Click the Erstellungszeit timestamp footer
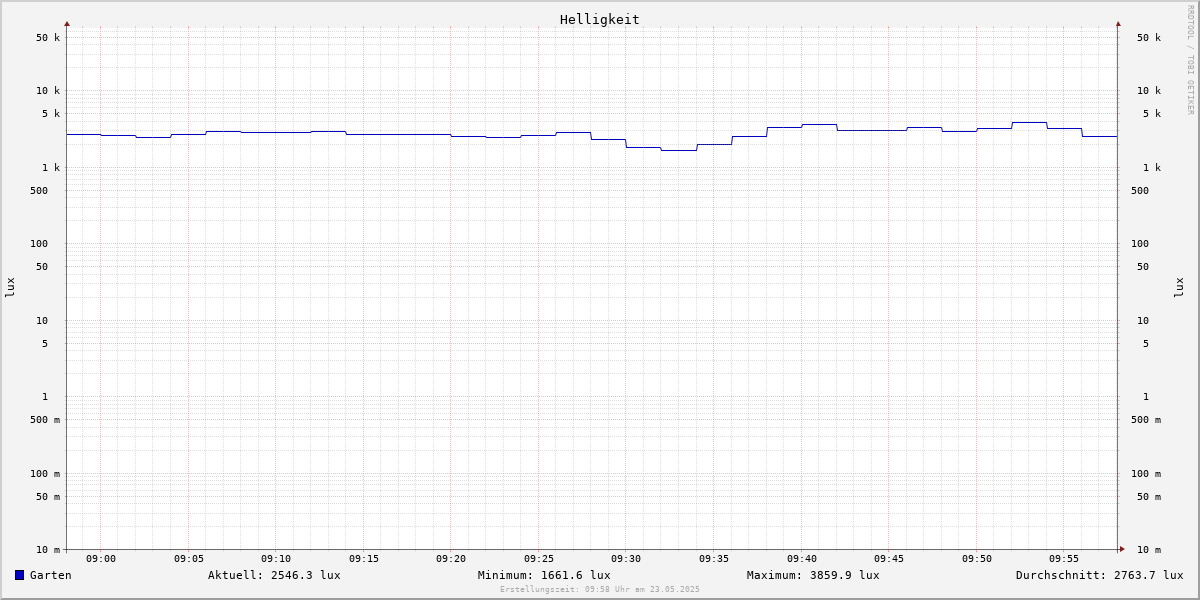This screenshot has width=1200, height=600. pos(600,590)
